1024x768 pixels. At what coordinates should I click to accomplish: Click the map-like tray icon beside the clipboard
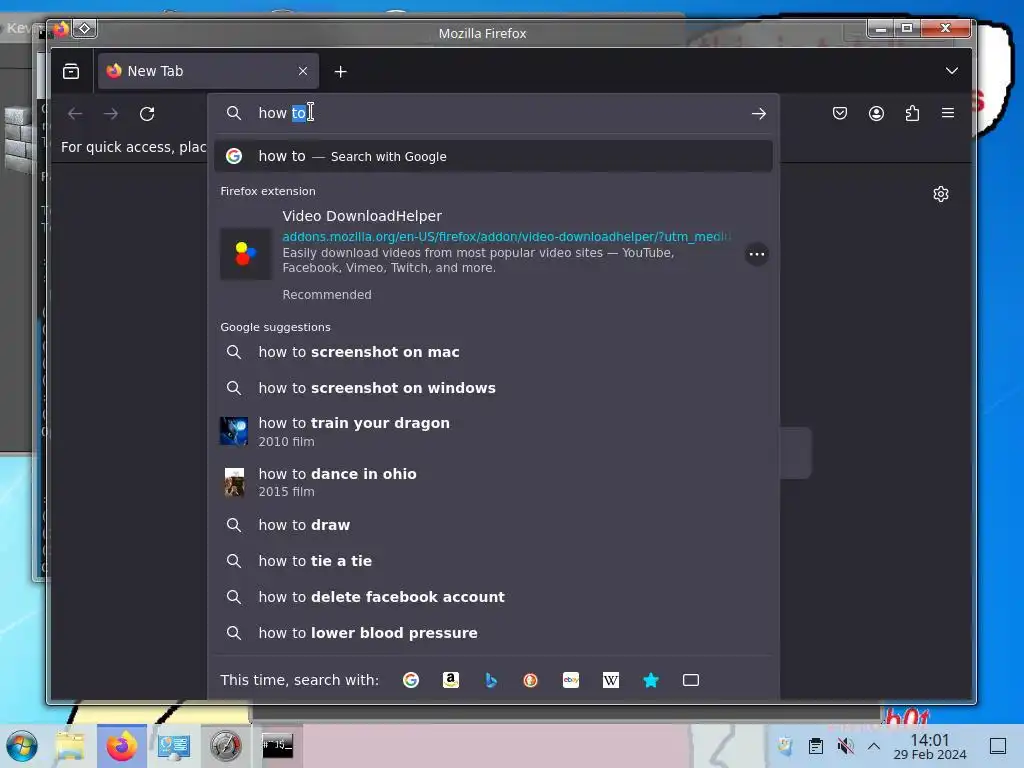point(785,746)
